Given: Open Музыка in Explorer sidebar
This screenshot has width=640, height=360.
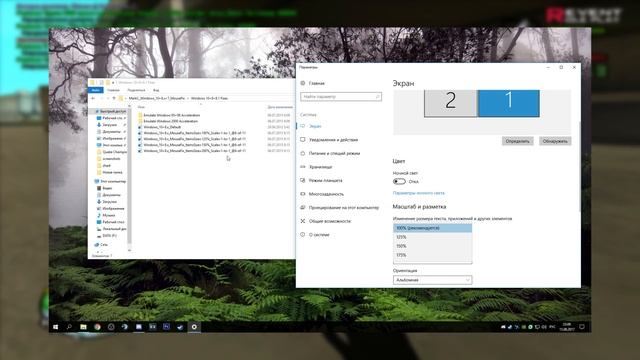Looking at the screenshot, I should (x=106, y=215).
